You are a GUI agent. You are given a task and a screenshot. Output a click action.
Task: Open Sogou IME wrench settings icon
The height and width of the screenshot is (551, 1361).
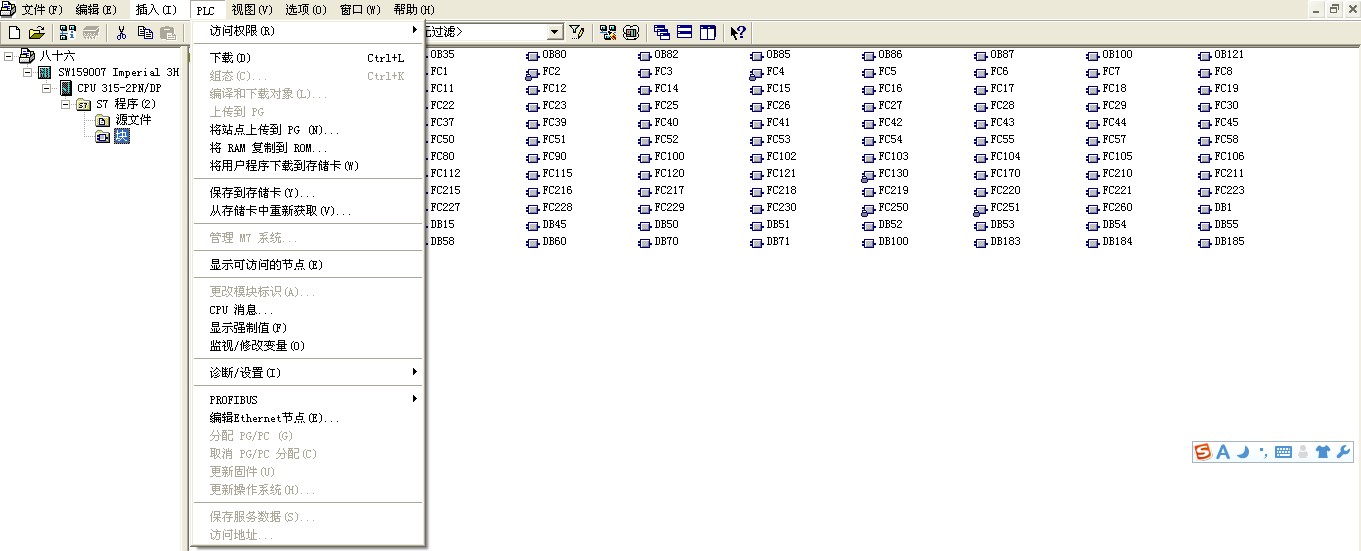(1343, 452)
